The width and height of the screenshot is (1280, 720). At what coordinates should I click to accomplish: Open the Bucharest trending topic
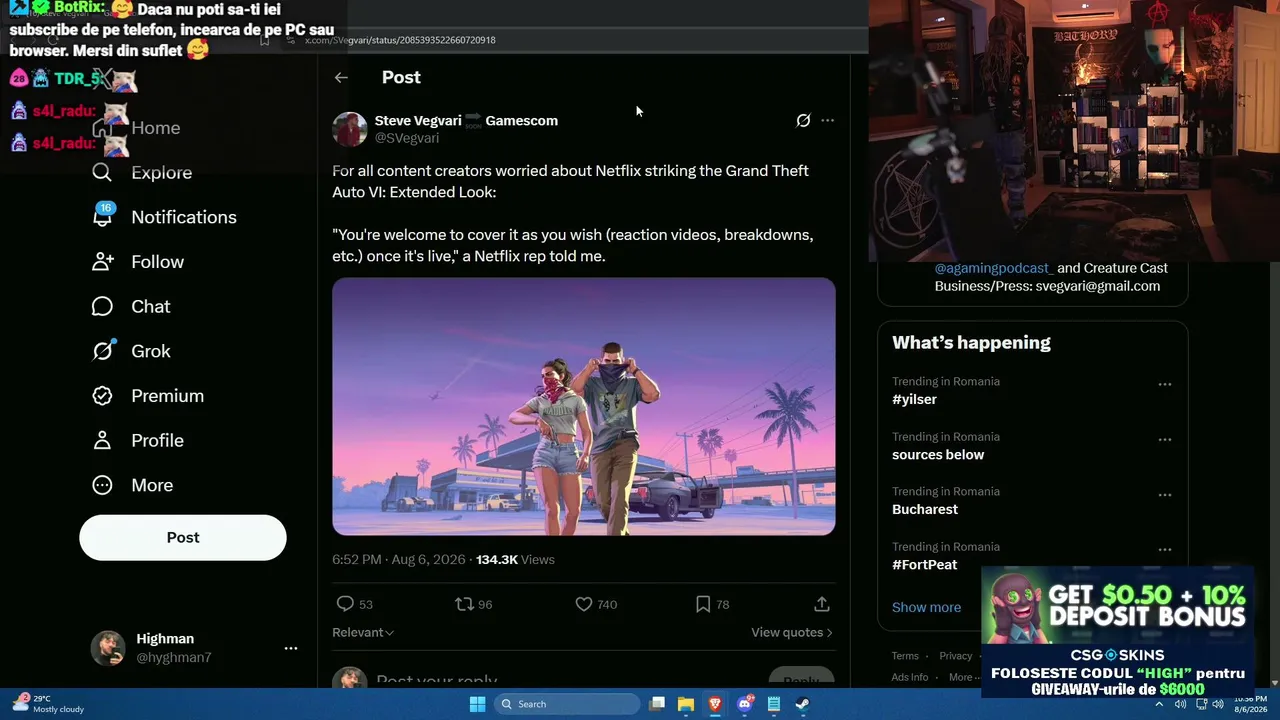(x=925, y=509)
